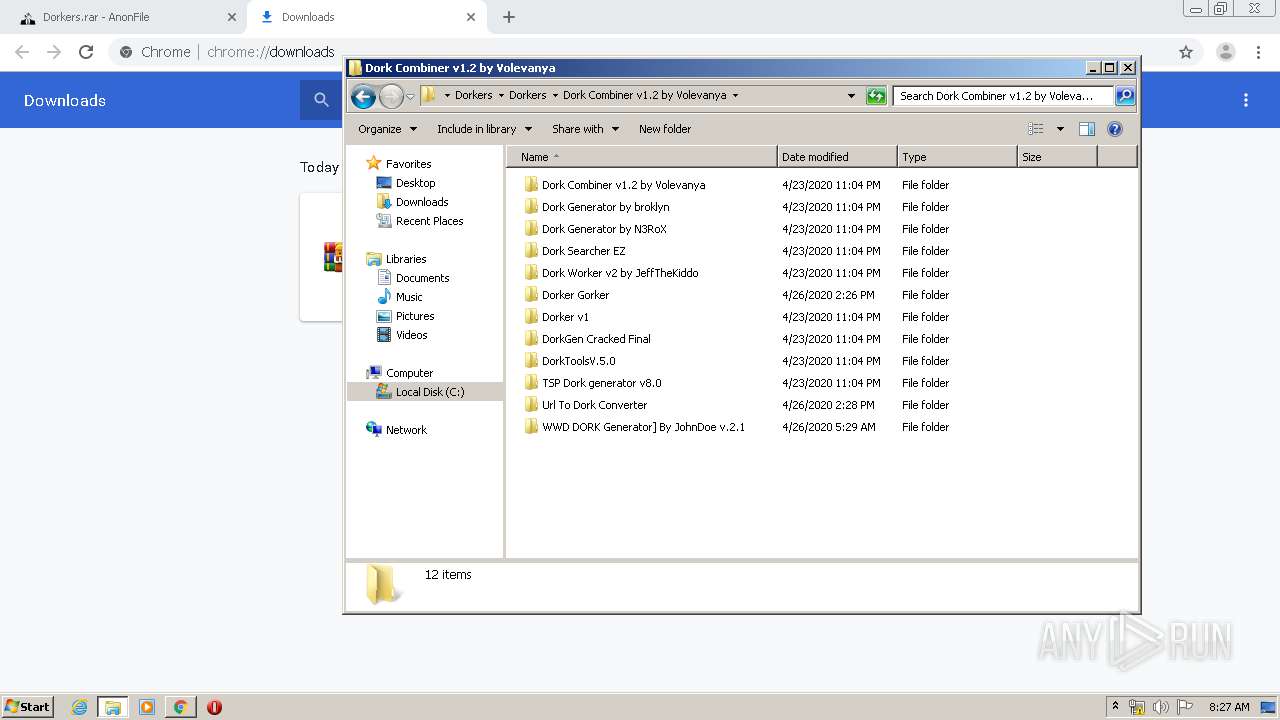Open the view options dropdown arrow
The width and height of the screenshot is (1280, 720).
pyautogui.click(x=1060, y=129)
